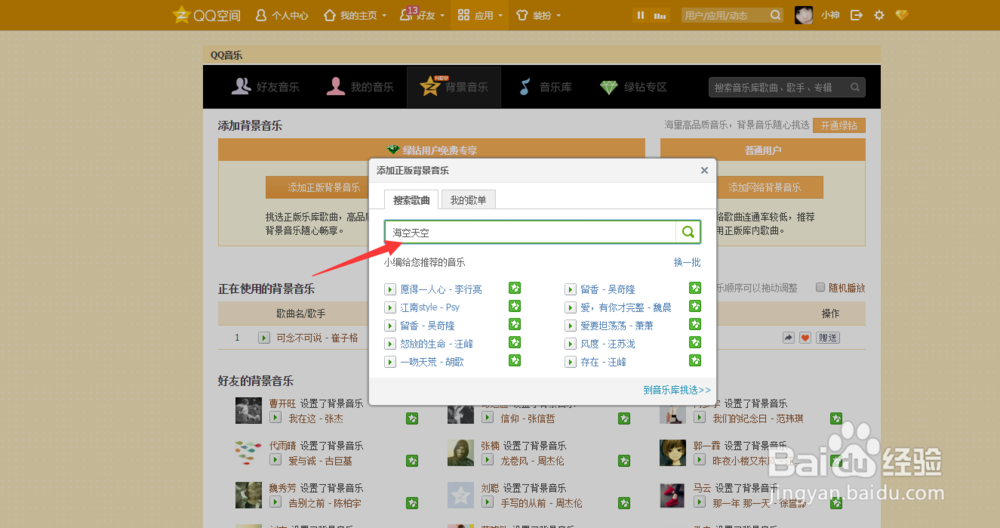Play 可念不可说 - 崔子格
The width and height of the screenshot is (1000, 528).
point(263,337)
